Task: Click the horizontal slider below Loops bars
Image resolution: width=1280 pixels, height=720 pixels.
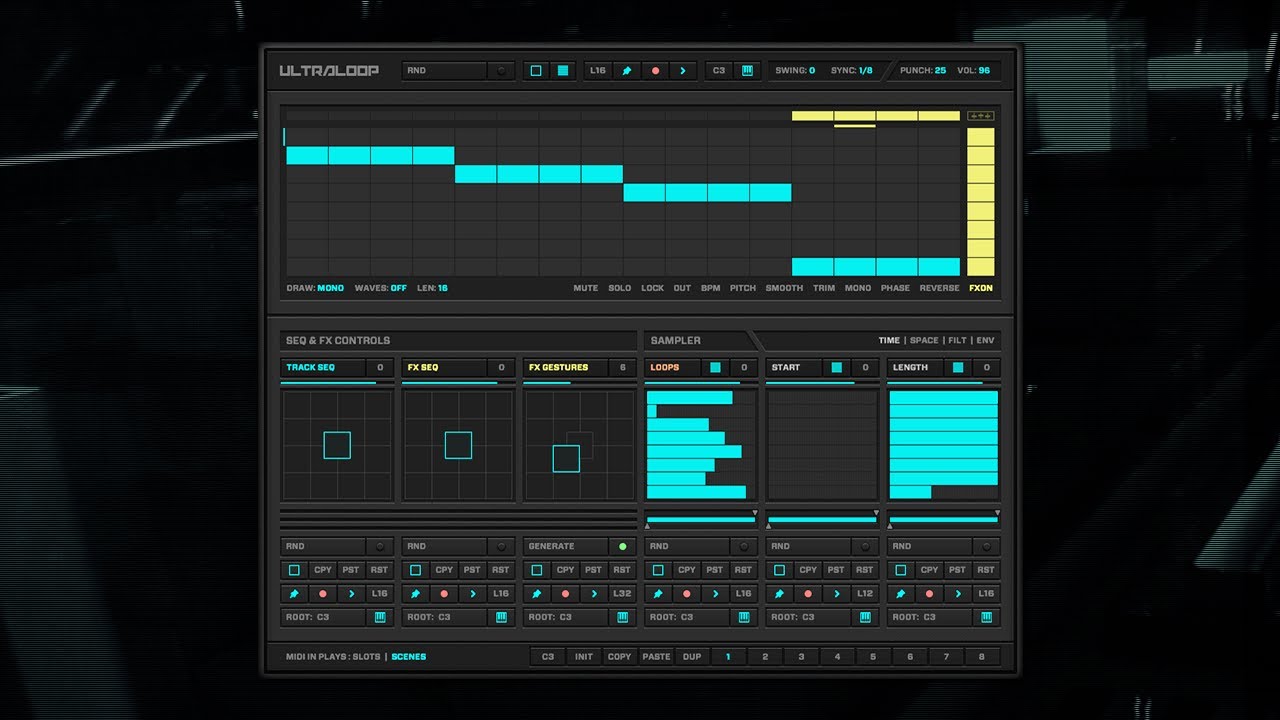Action: pos(701,520)
